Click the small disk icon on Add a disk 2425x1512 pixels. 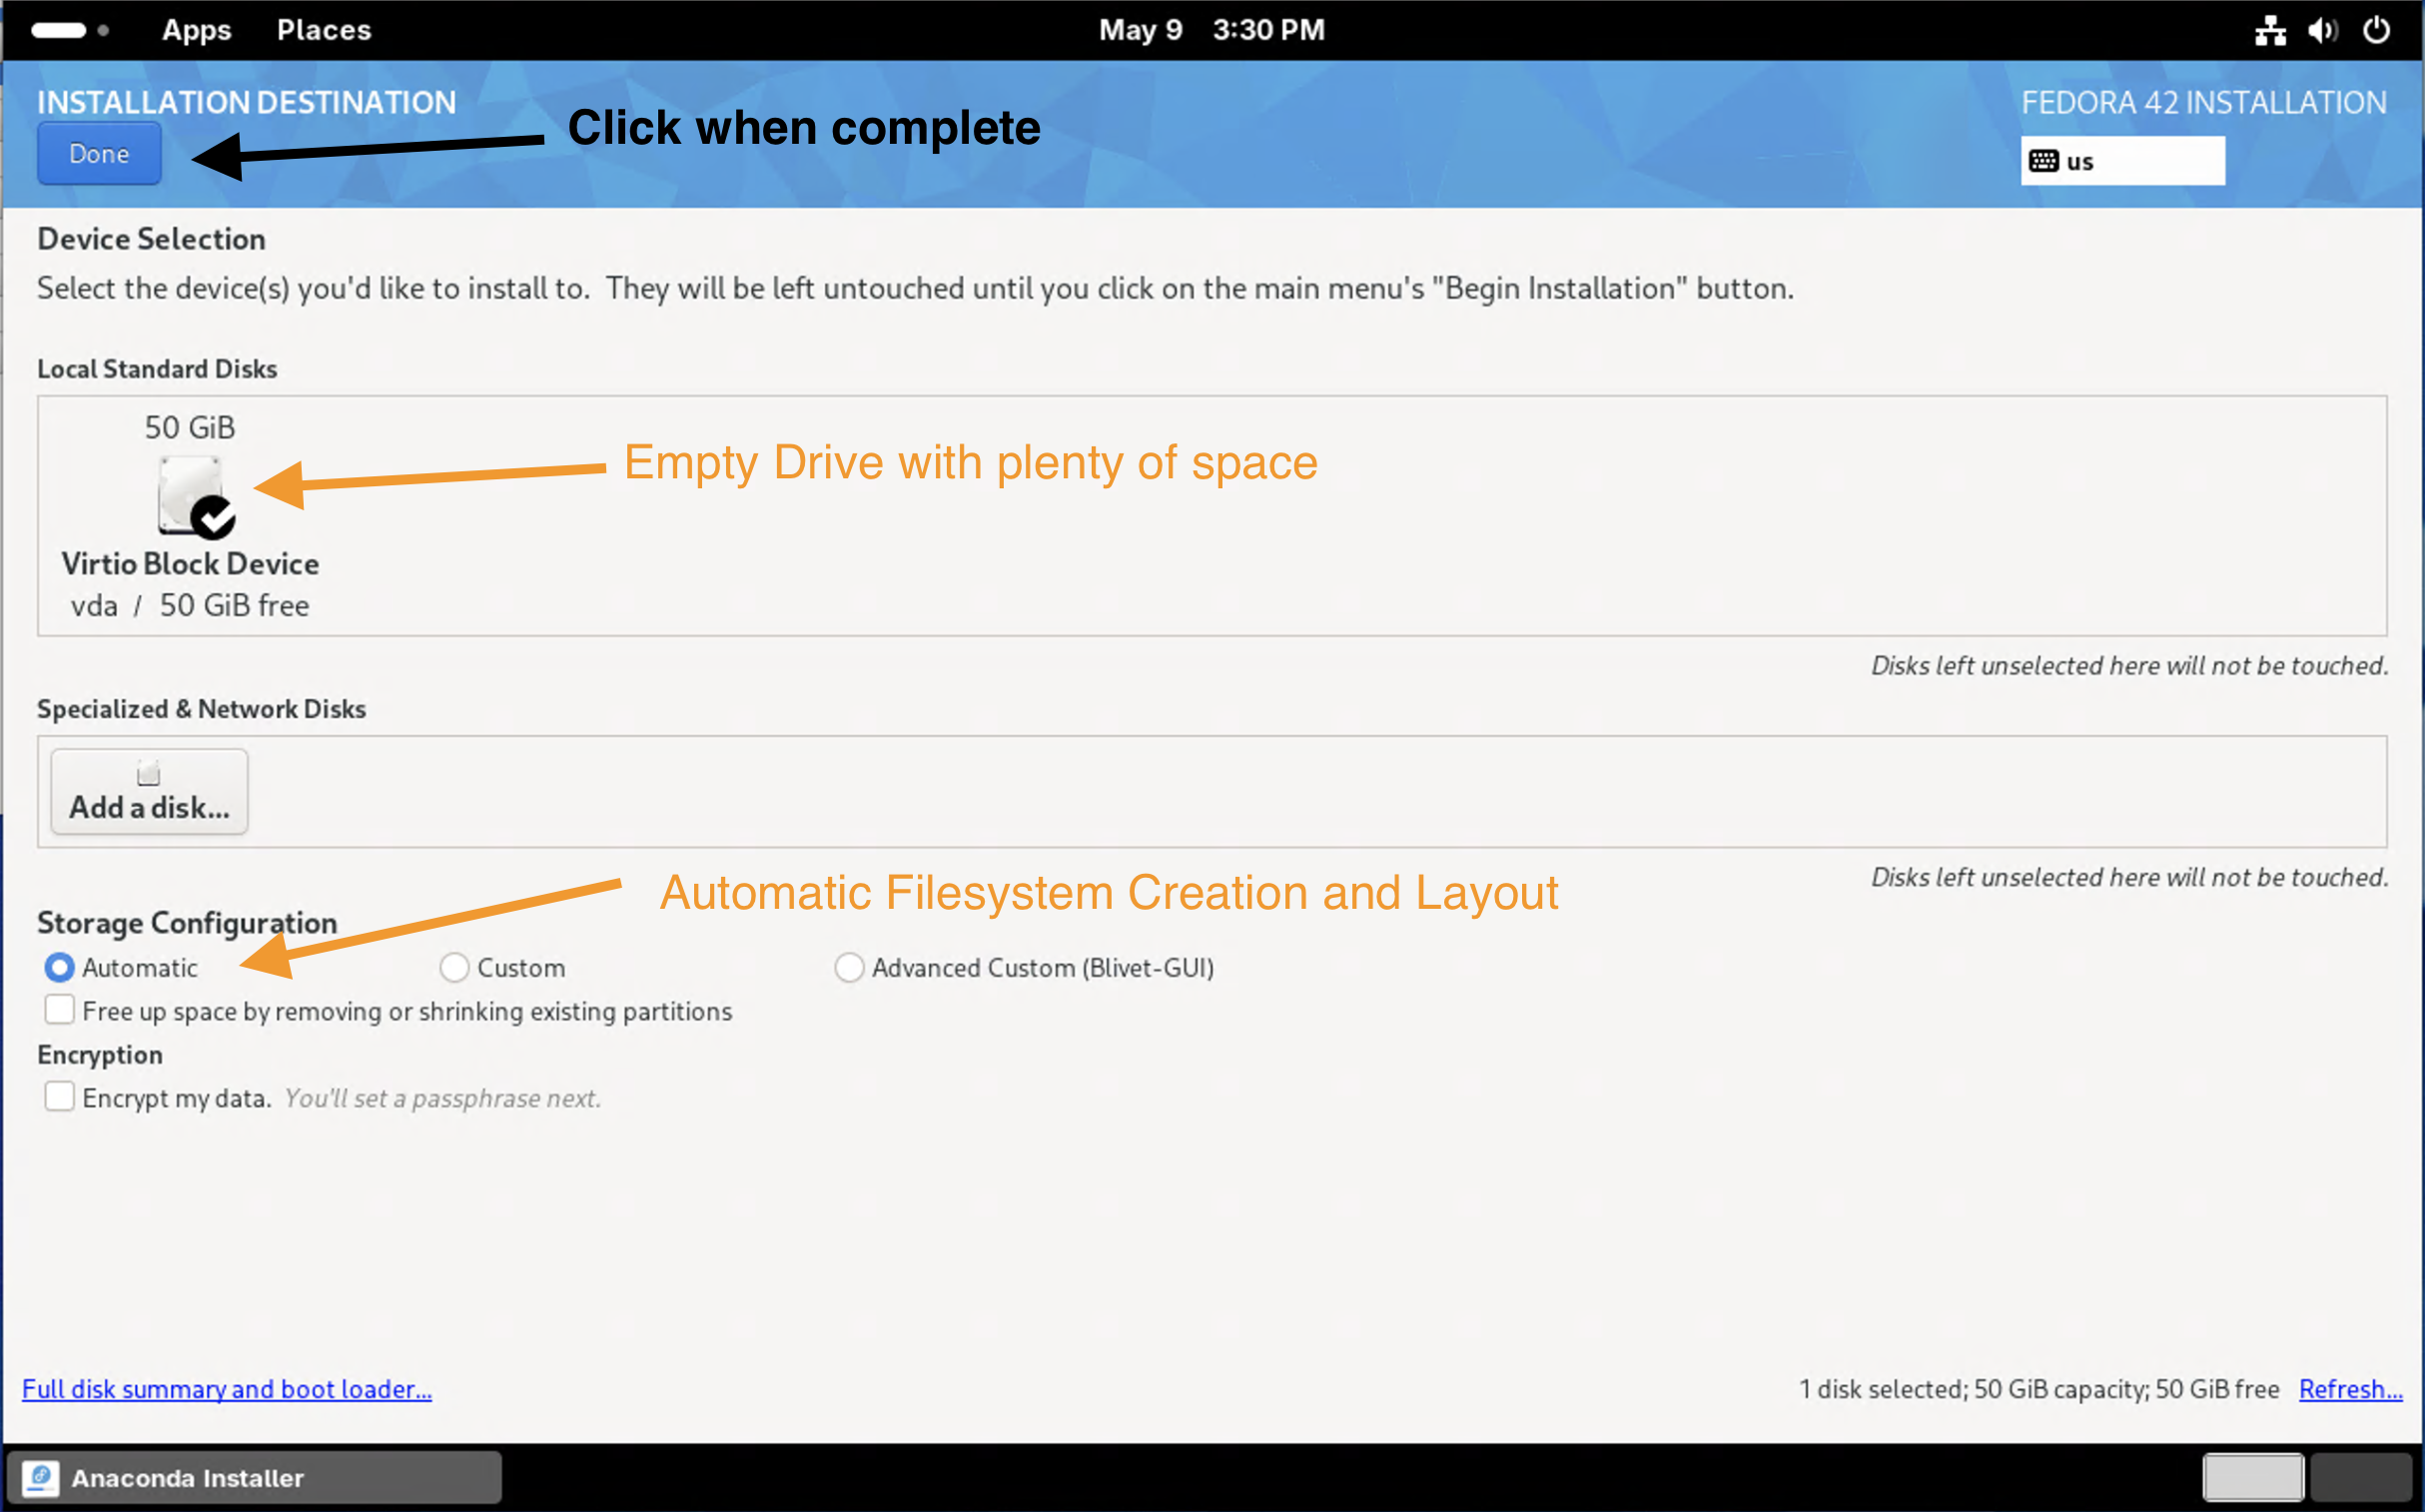click(x=148, y=773)
